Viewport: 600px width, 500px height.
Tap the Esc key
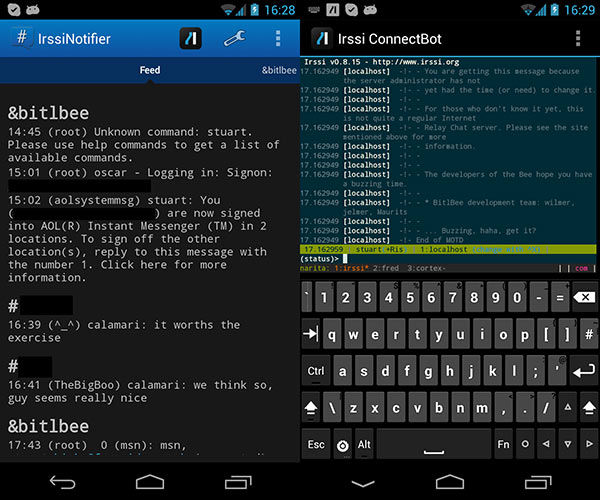[x=316, y=444]
